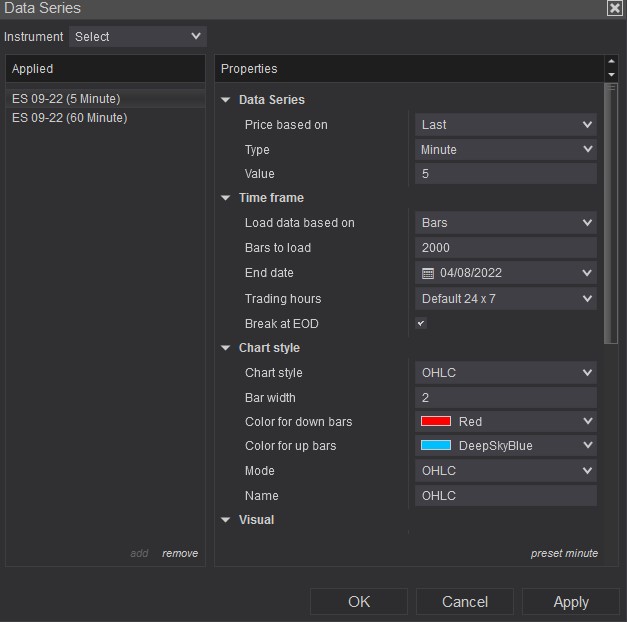The image size is (627, 622).
Task: Click the Price based on label
Action: (286, 125)
